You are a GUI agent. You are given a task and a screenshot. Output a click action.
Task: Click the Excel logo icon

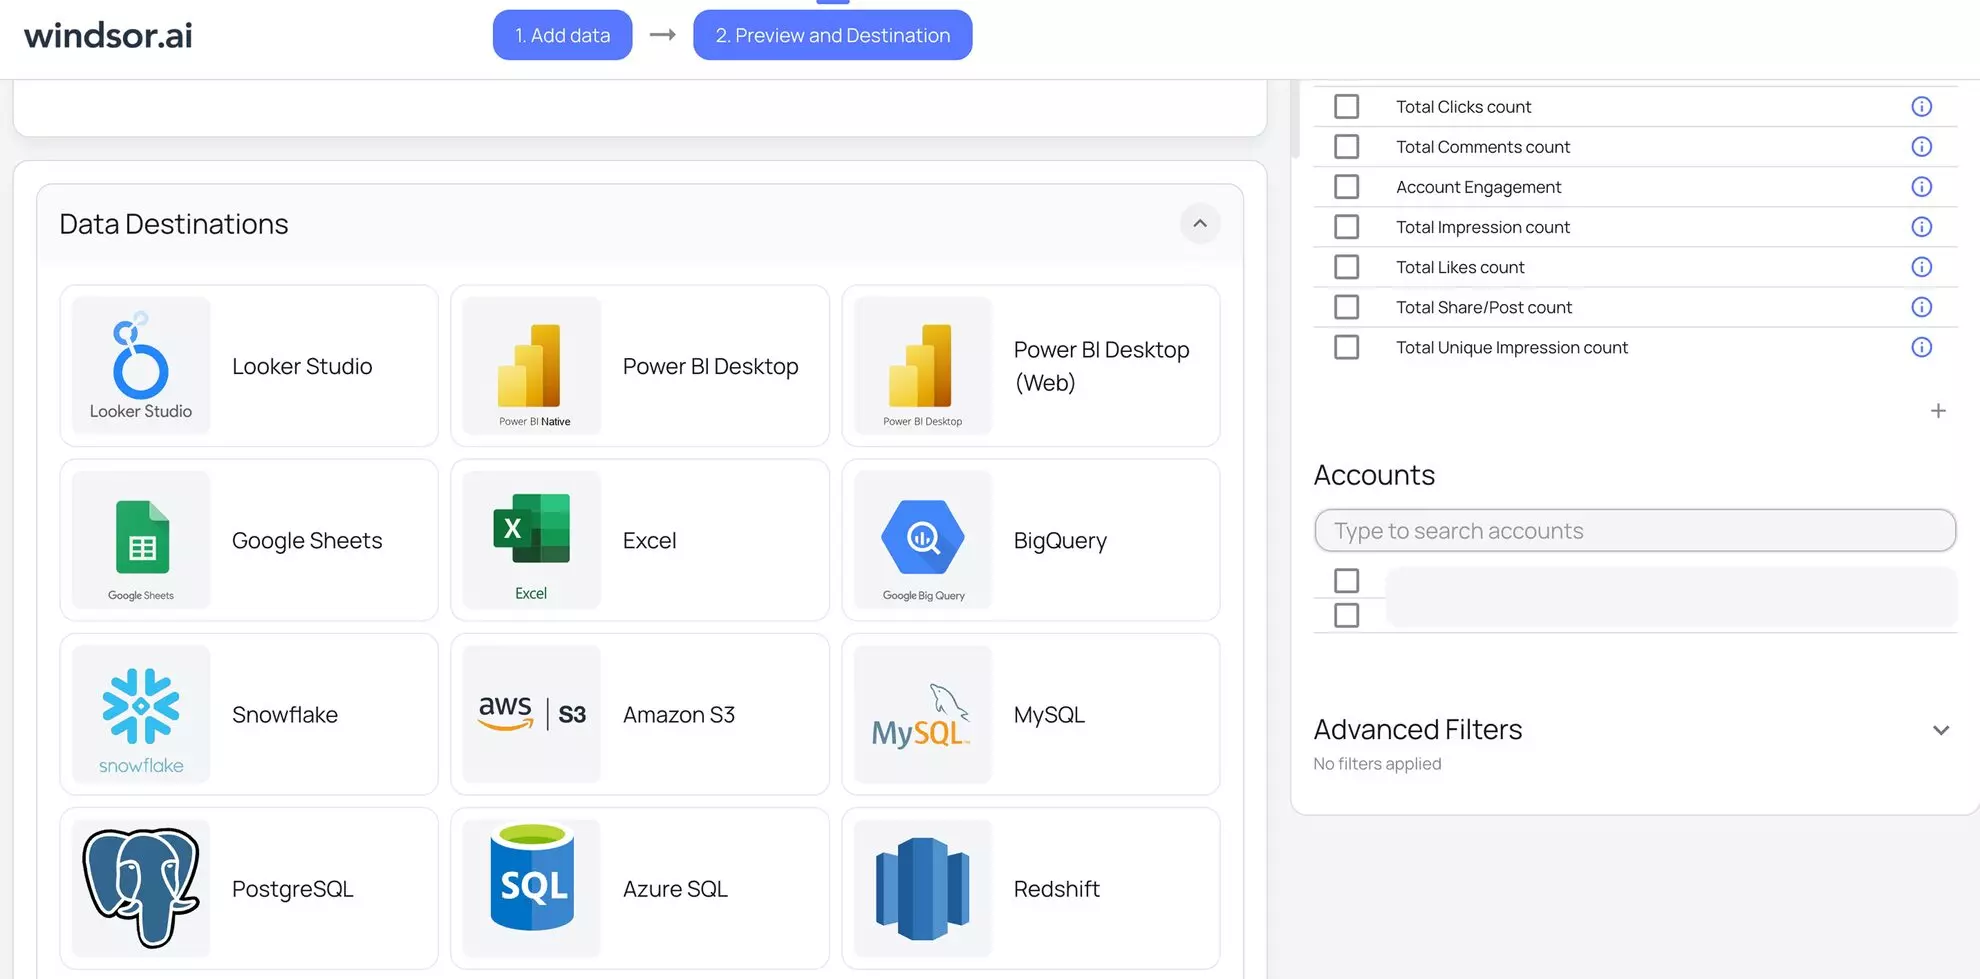[x=531, y=540]
